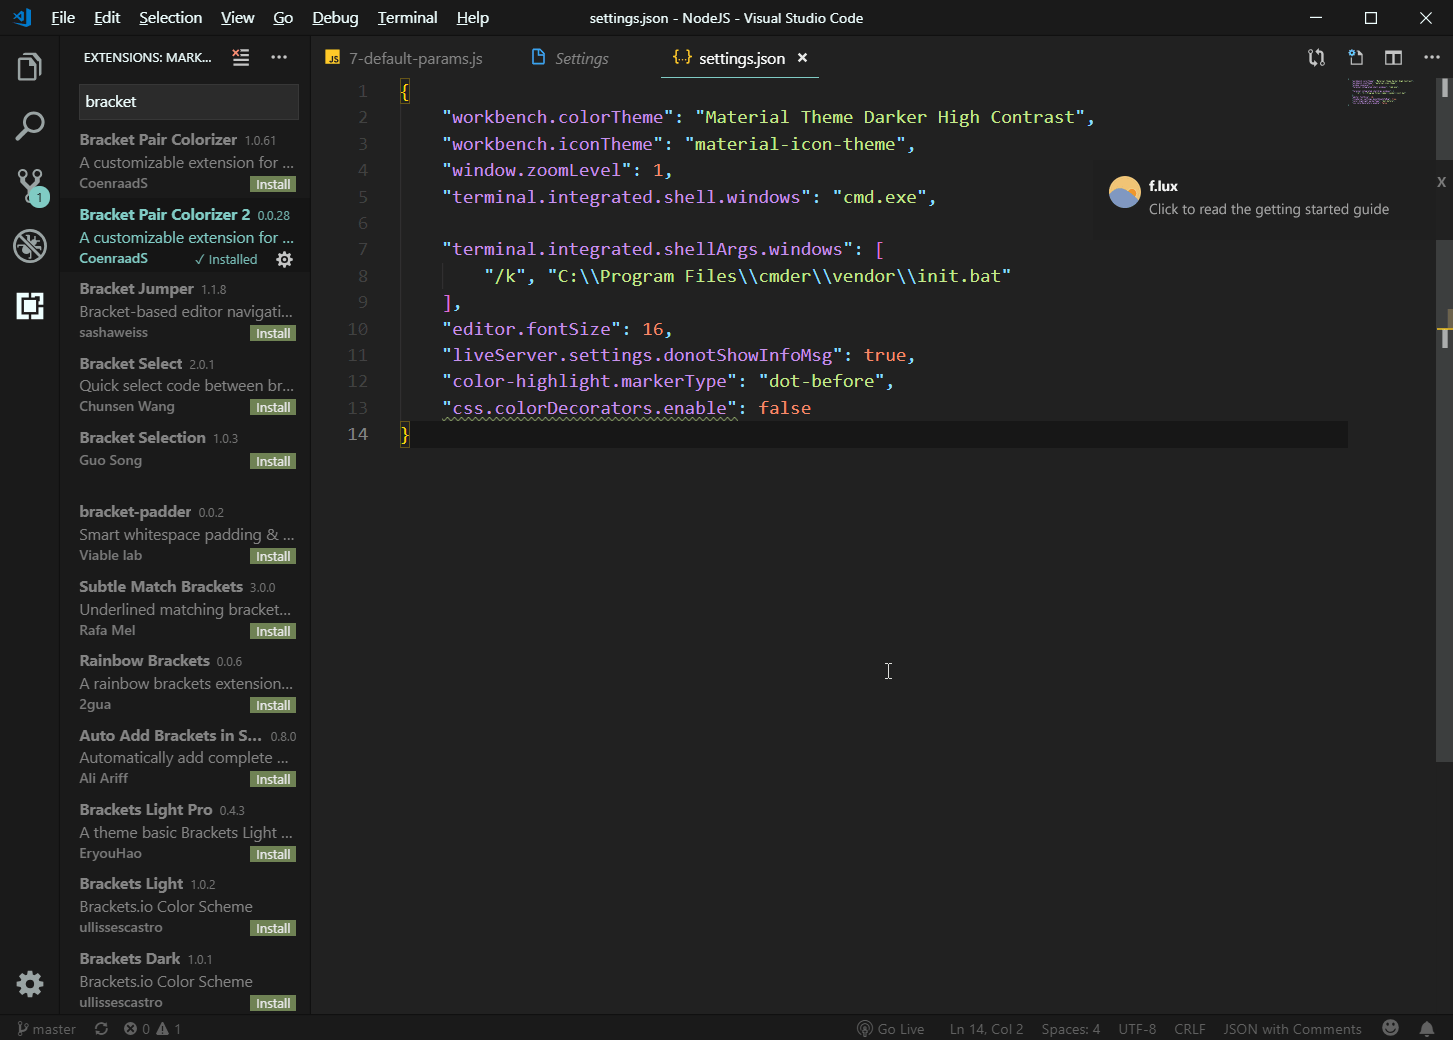The height and width of the screenshot is (1040, 1453).
Task: Synchronize changes from status bar
Action: pos(101,1029)
